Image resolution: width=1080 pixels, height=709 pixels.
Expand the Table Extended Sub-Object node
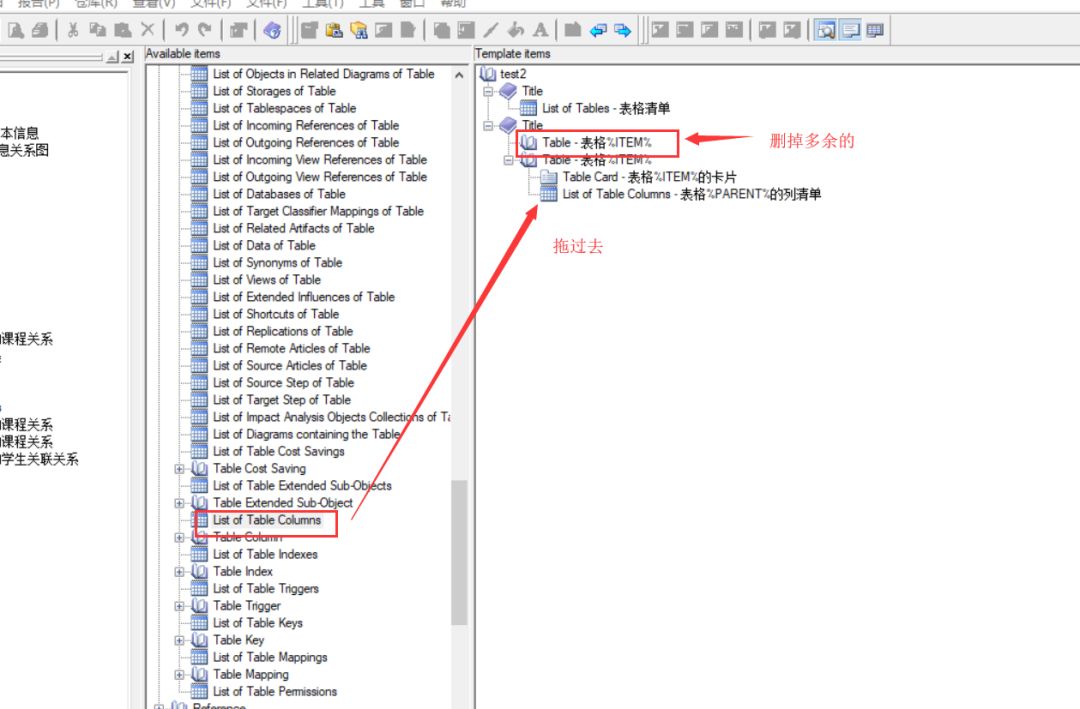pos(180,503)
